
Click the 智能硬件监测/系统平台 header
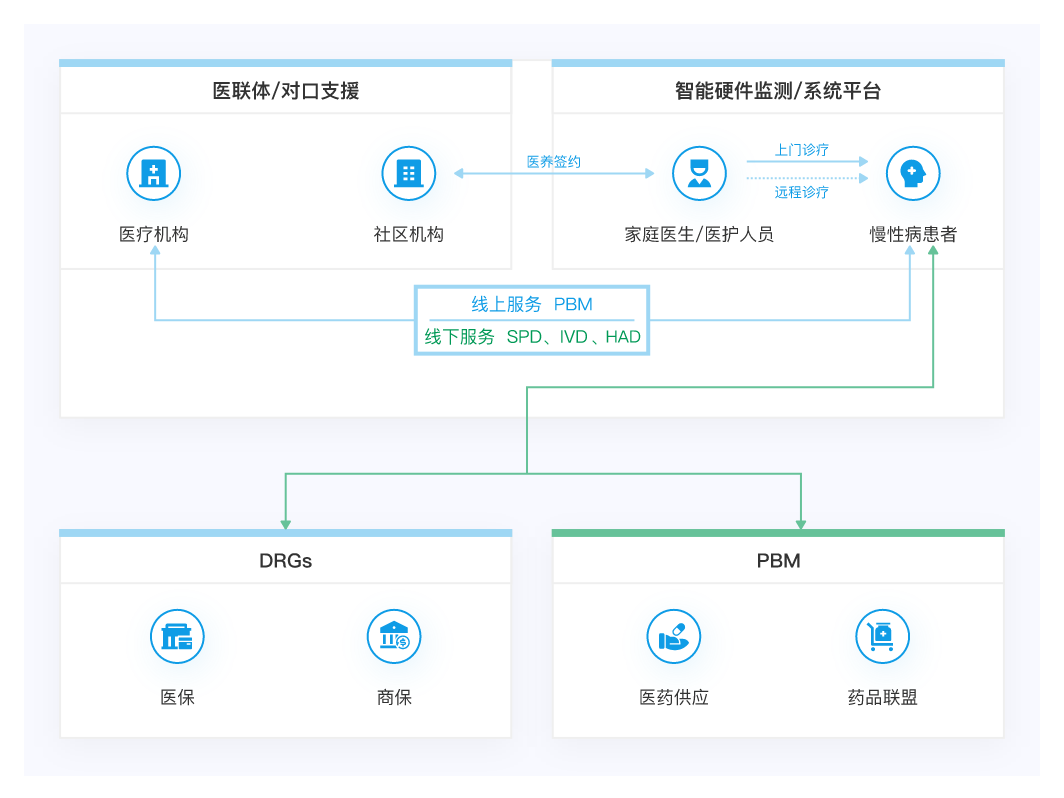[x=778, y=90]
